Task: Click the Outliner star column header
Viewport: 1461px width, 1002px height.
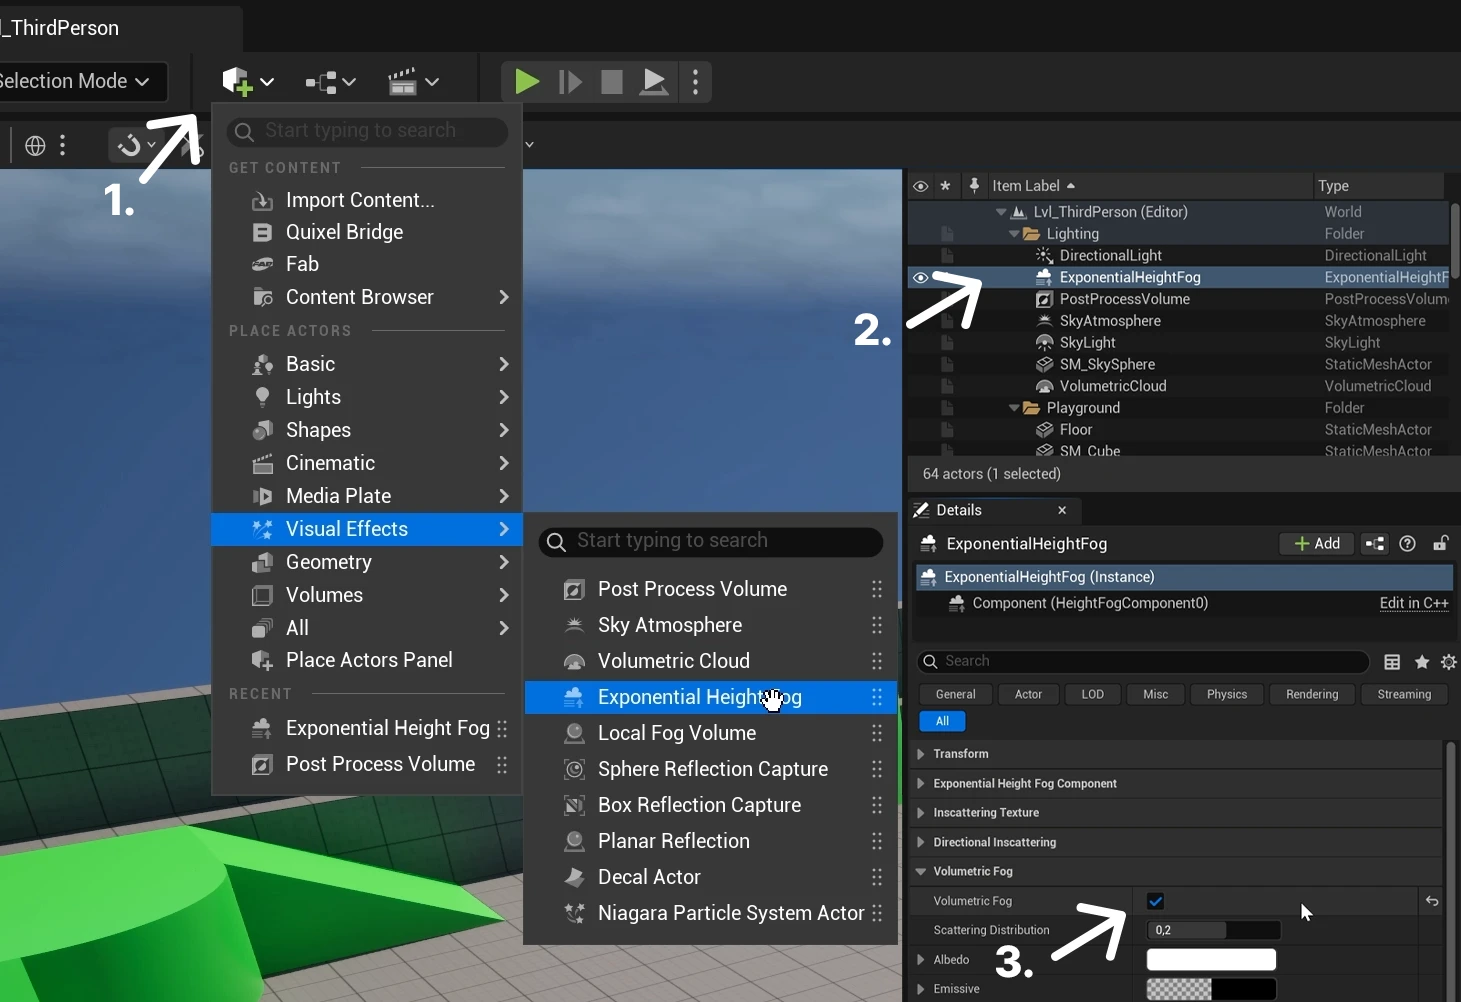Action: (945, 186)
